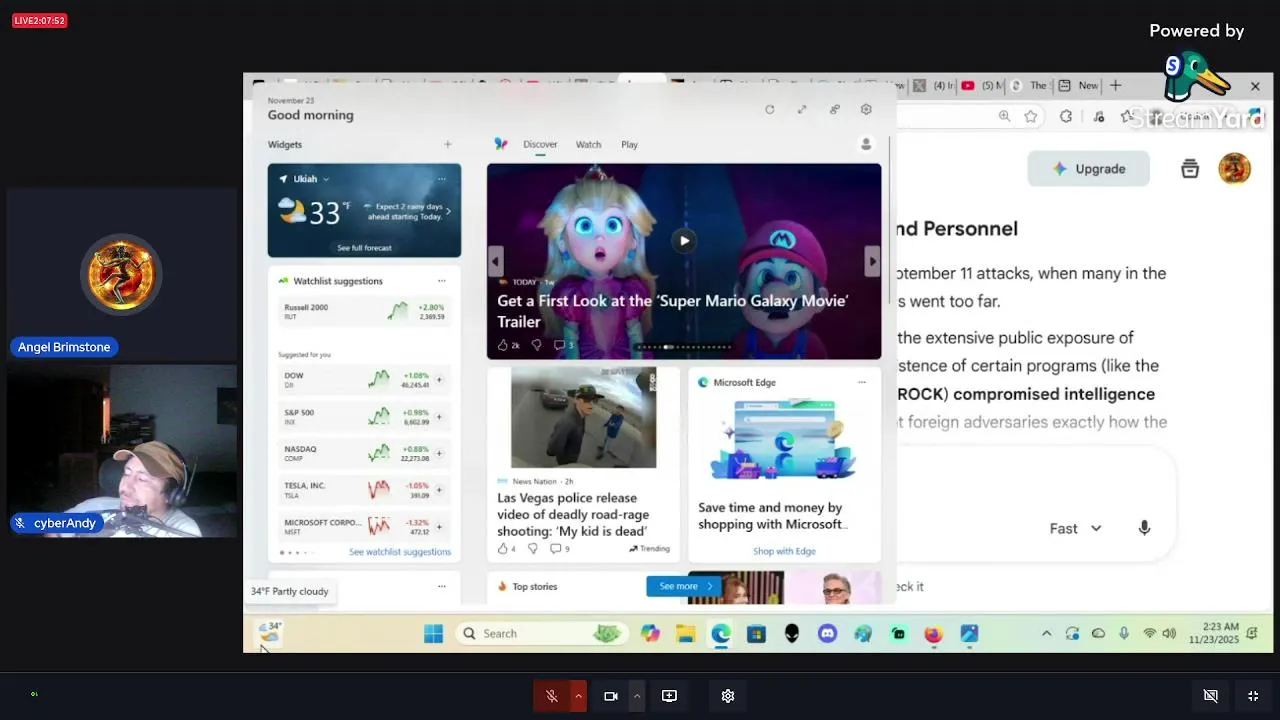Go to previous featured story
Image resolution: width=1280 pixels, height=720 pixels.
[x=495, y=261]
